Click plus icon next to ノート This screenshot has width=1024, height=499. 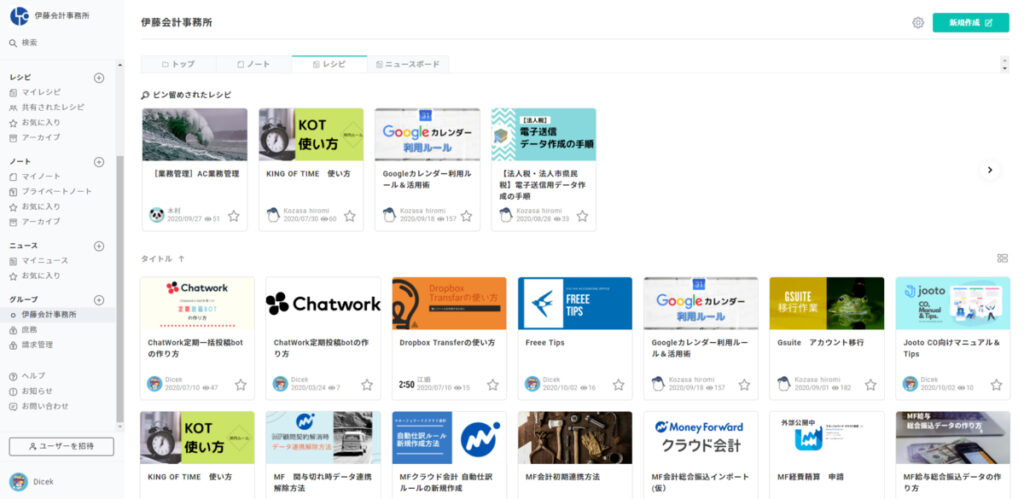tap(99, 162)
